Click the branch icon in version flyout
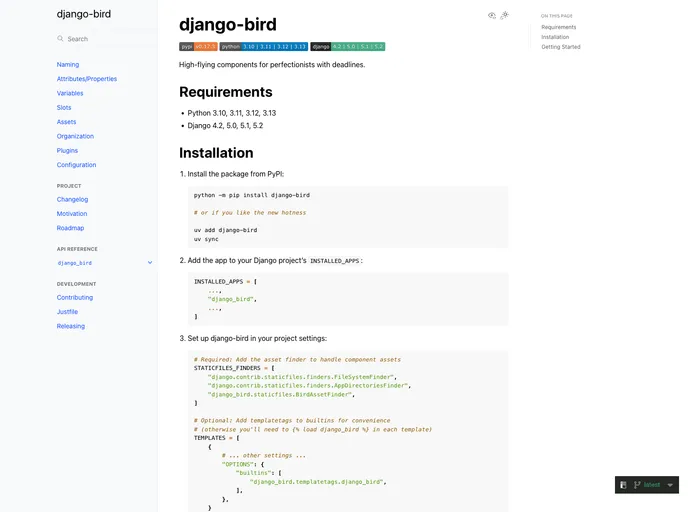Screen dimensions: 688x512 click(637, 485)
